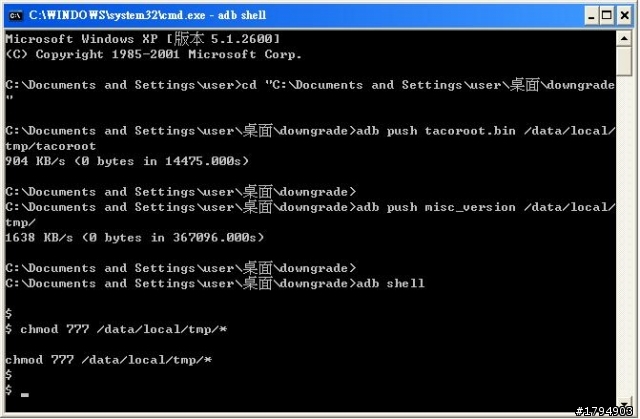The height and width of the screenshot is (419, 640).
Task: Click the "adb shell" command text
Action: [x=391, y=284]
